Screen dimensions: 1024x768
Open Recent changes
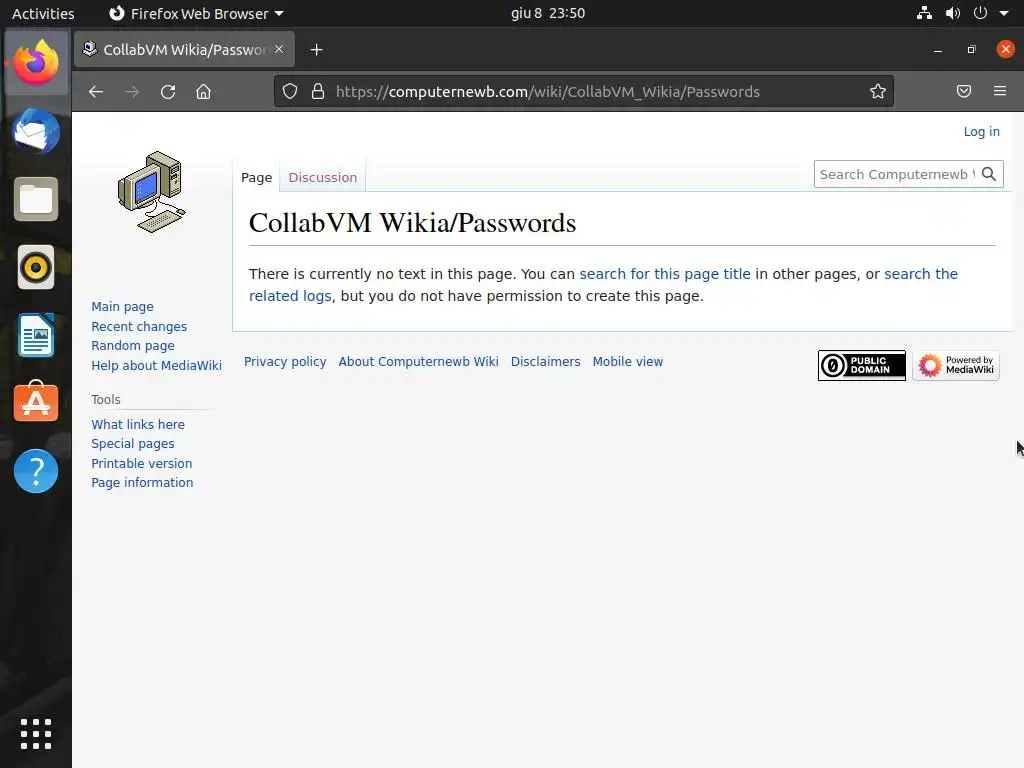pyautogui.click(x=139, y=326)
